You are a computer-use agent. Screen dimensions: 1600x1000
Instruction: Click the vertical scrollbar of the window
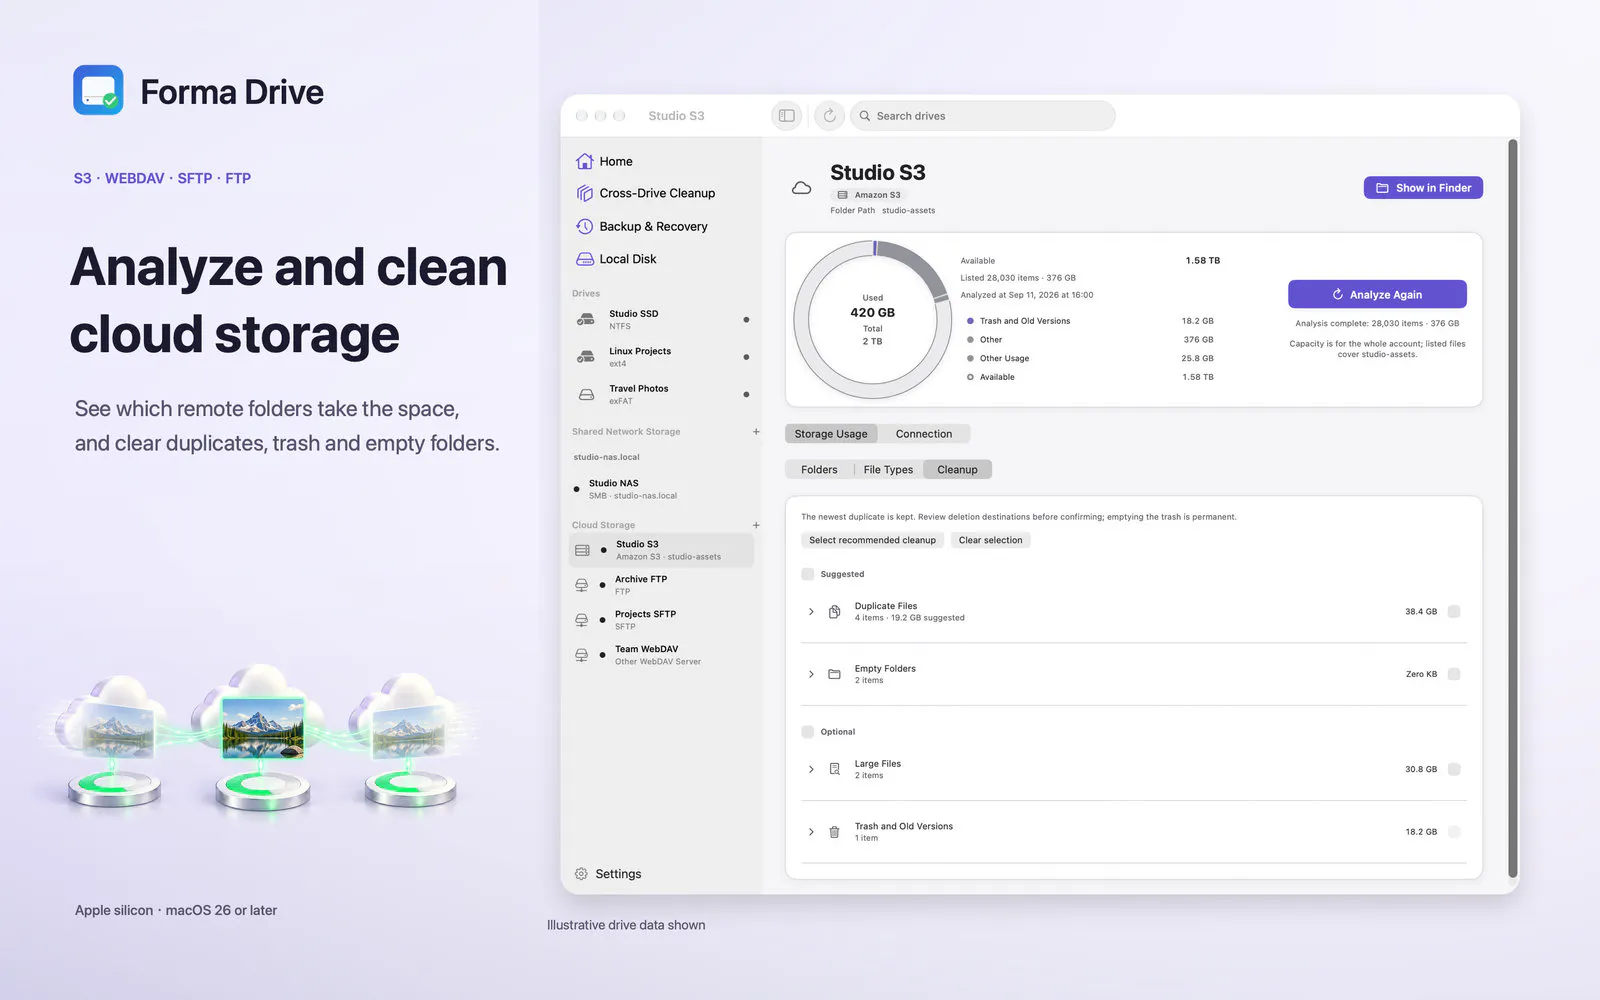click(x=1512, y=509)
